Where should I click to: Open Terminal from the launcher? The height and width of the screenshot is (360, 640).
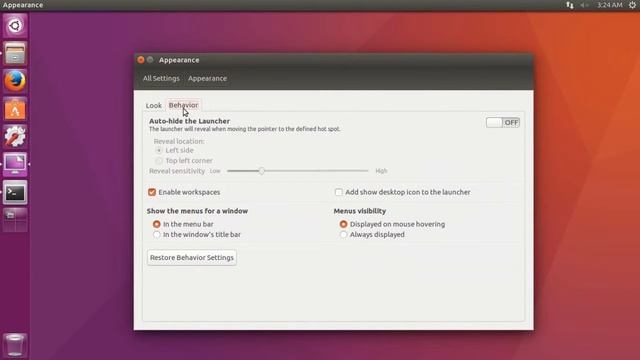coord(15,192)
